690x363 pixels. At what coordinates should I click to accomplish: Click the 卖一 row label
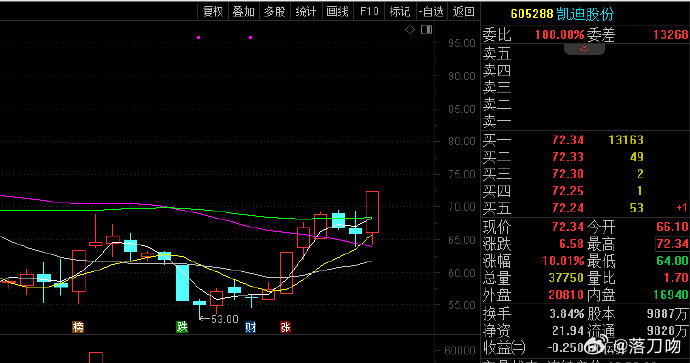coord(497,121)
